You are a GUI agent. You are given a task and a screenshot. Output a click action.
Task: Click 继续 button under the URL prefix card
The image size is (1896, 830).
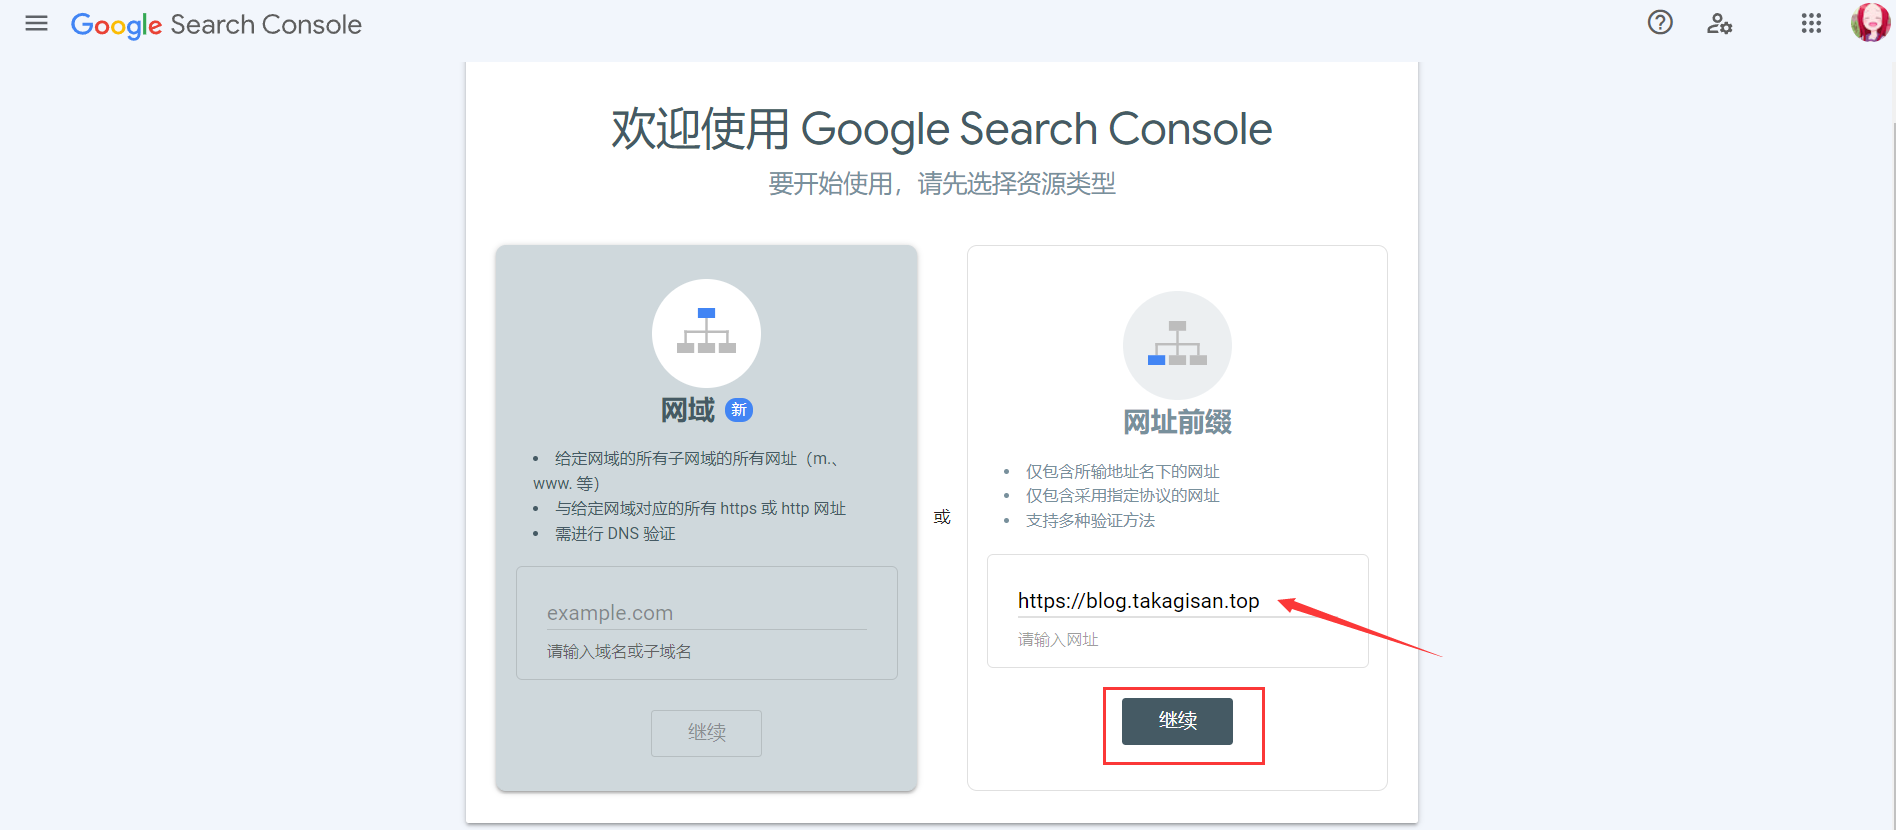(x=1177, y=721)
